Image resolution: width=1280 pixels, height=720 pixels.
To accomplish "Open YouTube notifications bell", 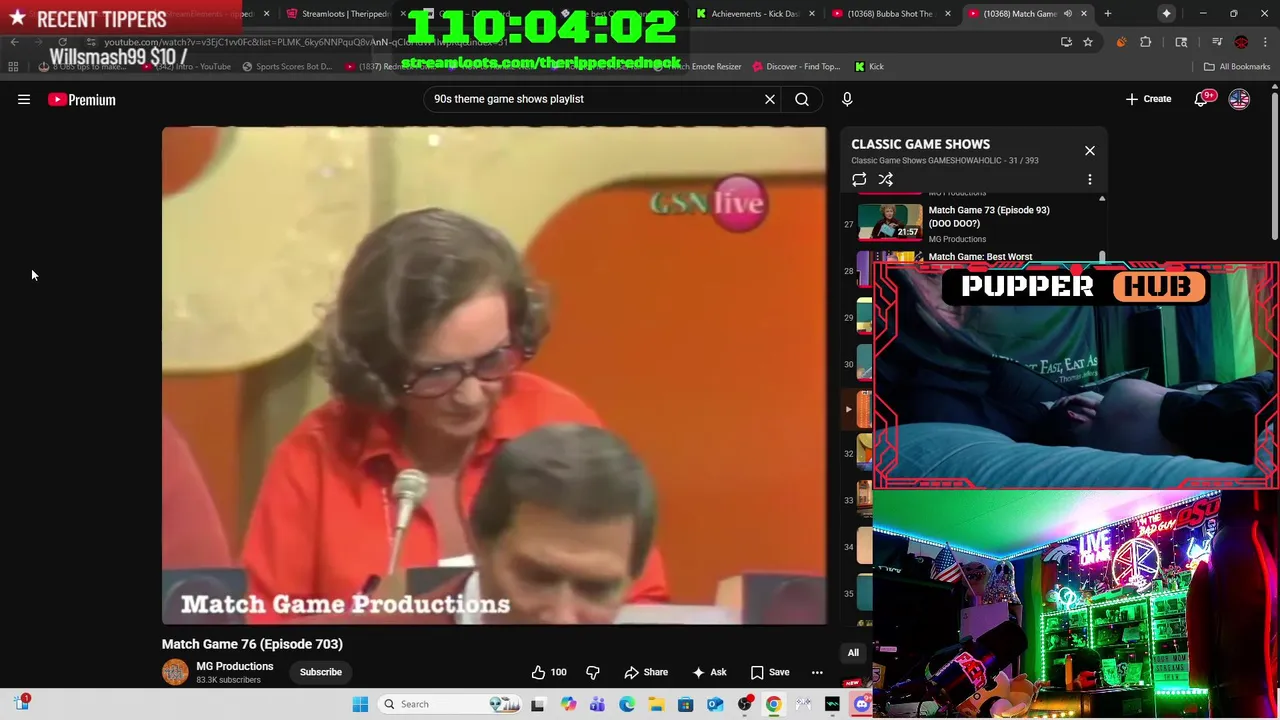I will click(1202, 99).
